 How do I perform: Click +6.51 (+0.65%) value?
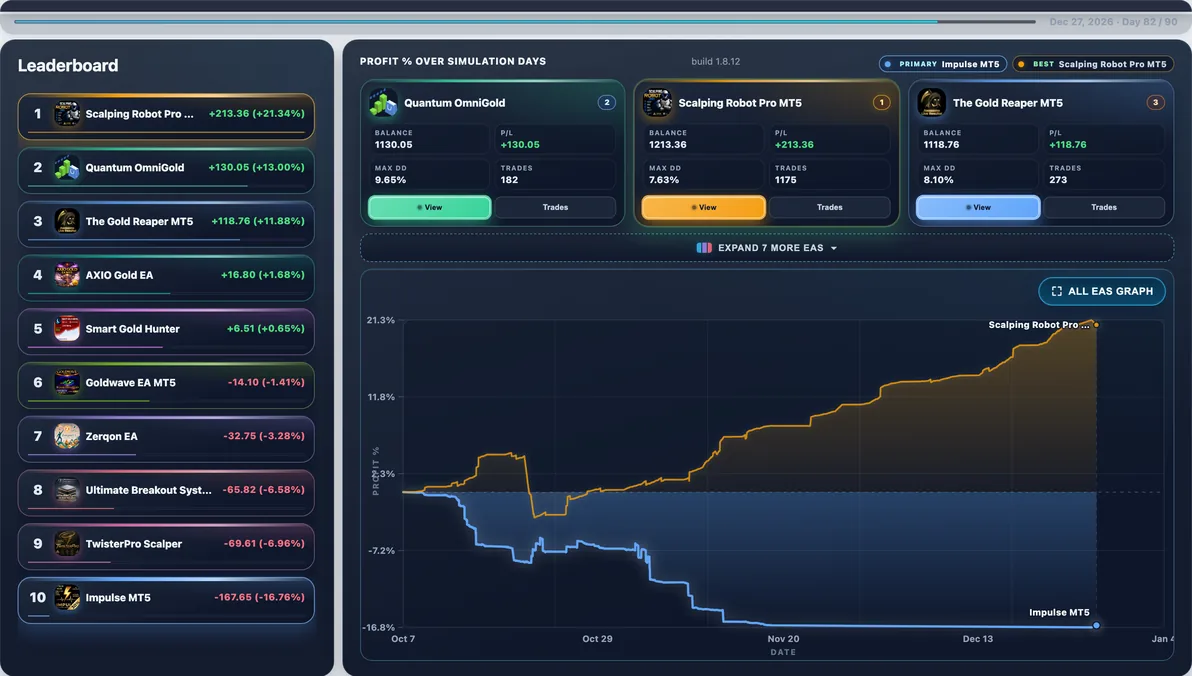point(265,328)
